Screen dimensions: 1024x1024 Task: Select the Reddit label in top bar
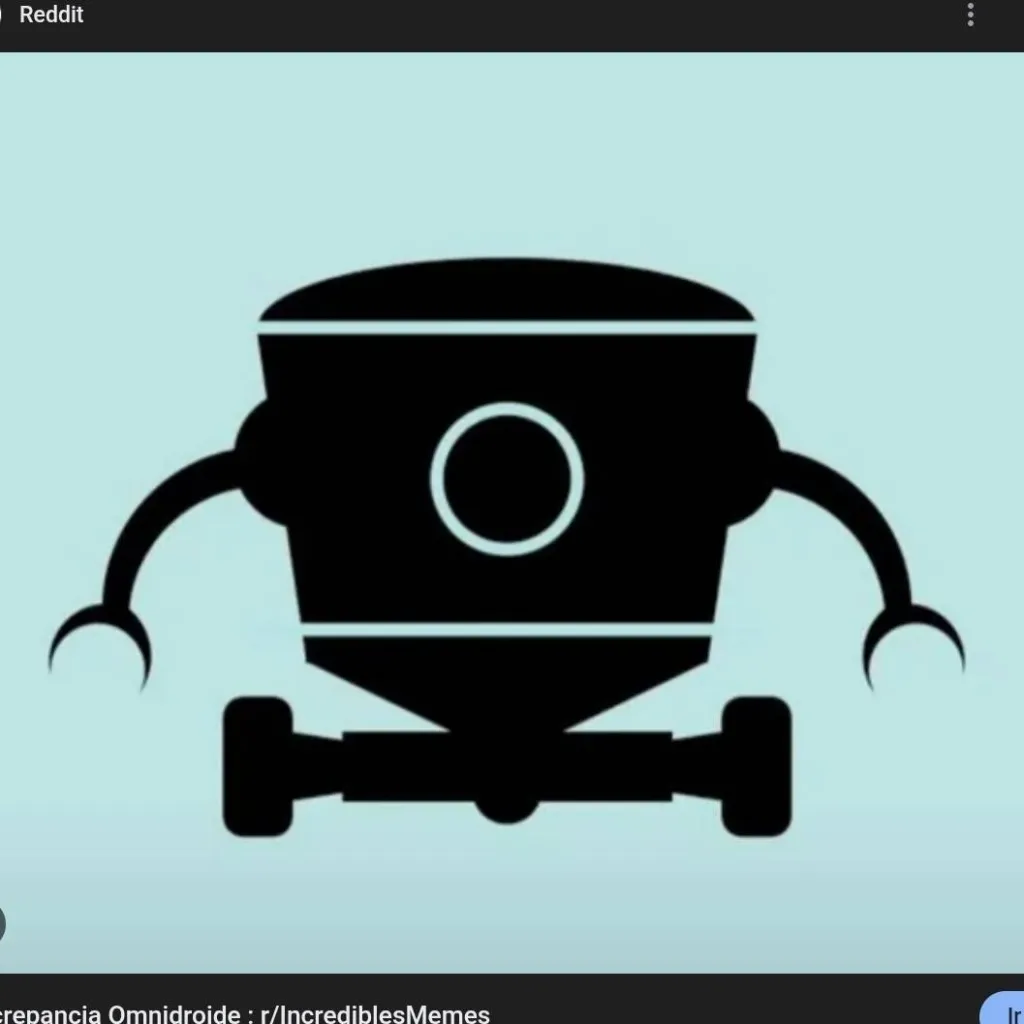click(x=51, y=15)
